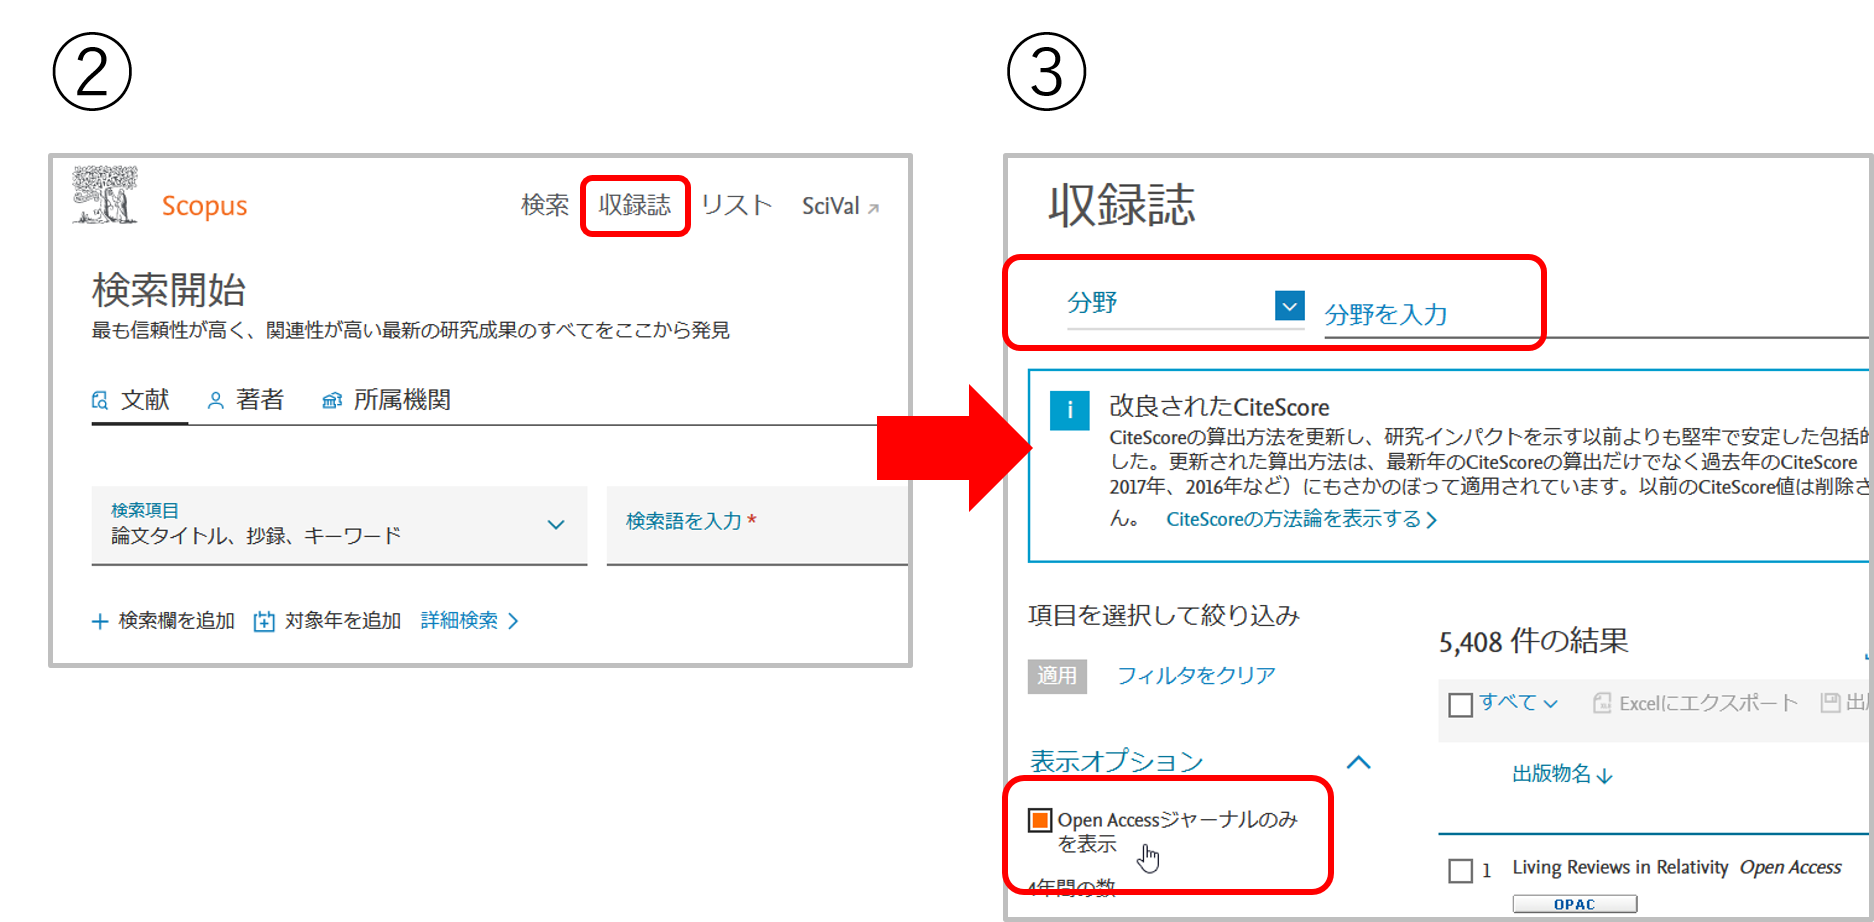Click the 表示オプション collapse chevron
The width and height of the screenshot is (1874, 922).
click(x=1358, y=762)
